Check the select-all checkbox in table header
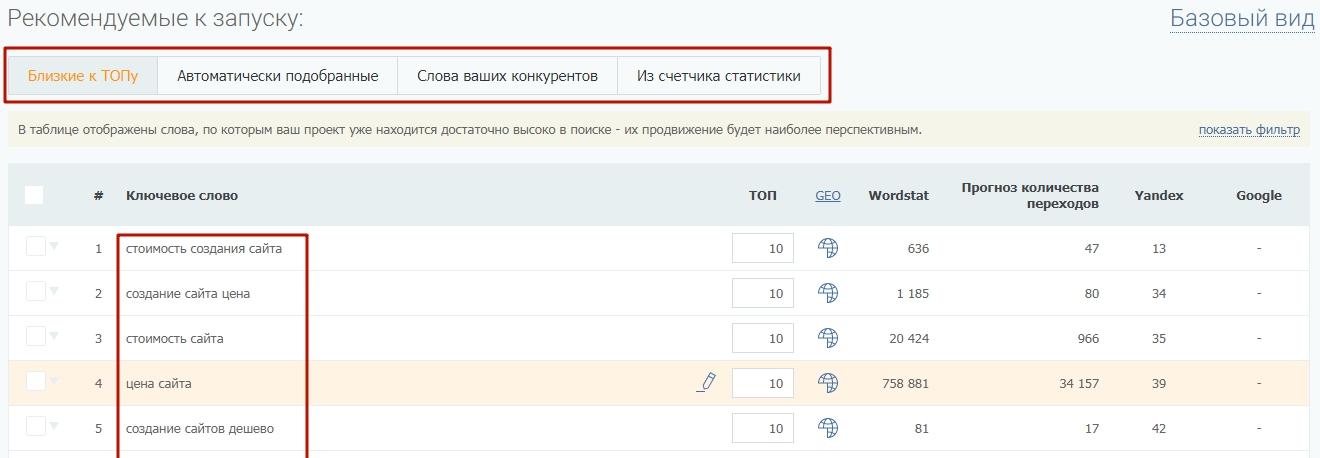The image size is (1320, 458). 34,195
